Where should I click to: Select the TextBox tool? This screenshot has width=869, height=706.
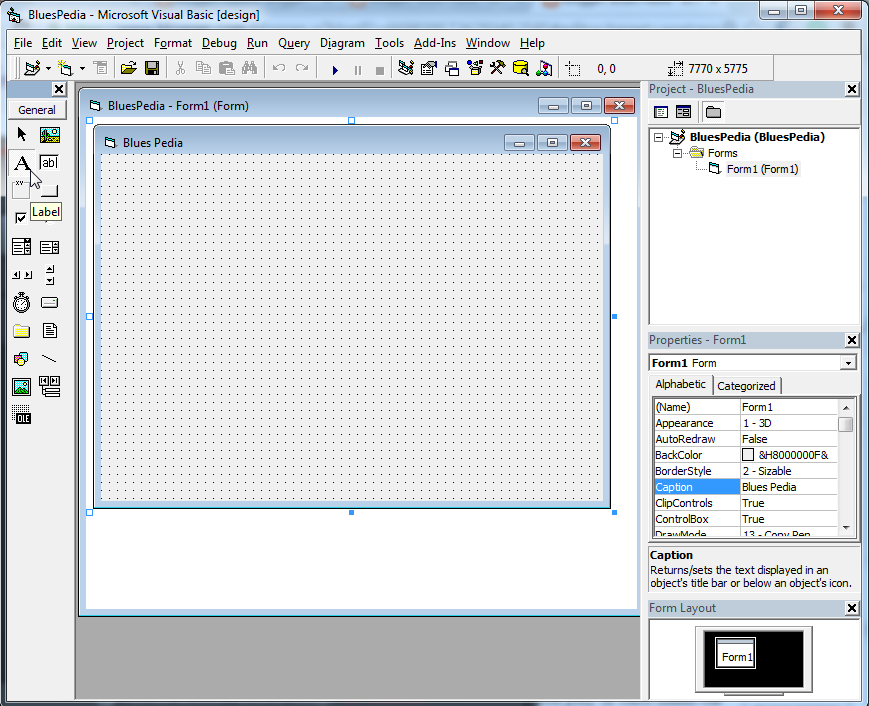(48, 162)
